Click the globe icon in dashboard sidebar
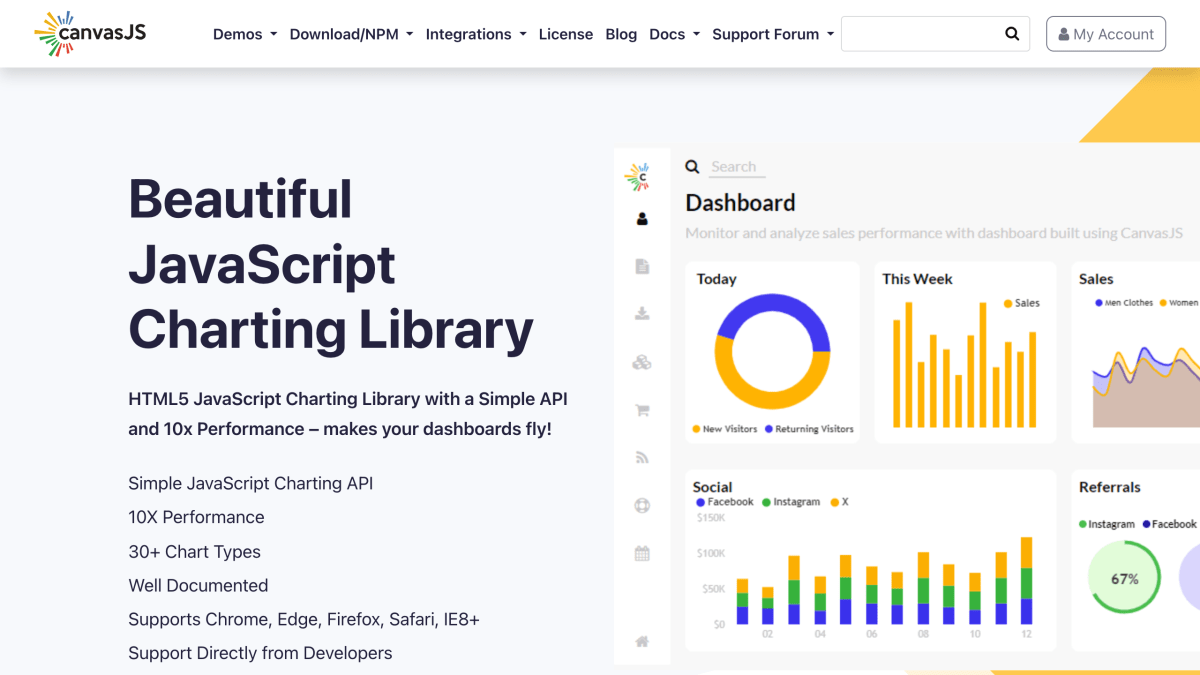Viewport: 1200px width, 675px height. tap(642, 506)
